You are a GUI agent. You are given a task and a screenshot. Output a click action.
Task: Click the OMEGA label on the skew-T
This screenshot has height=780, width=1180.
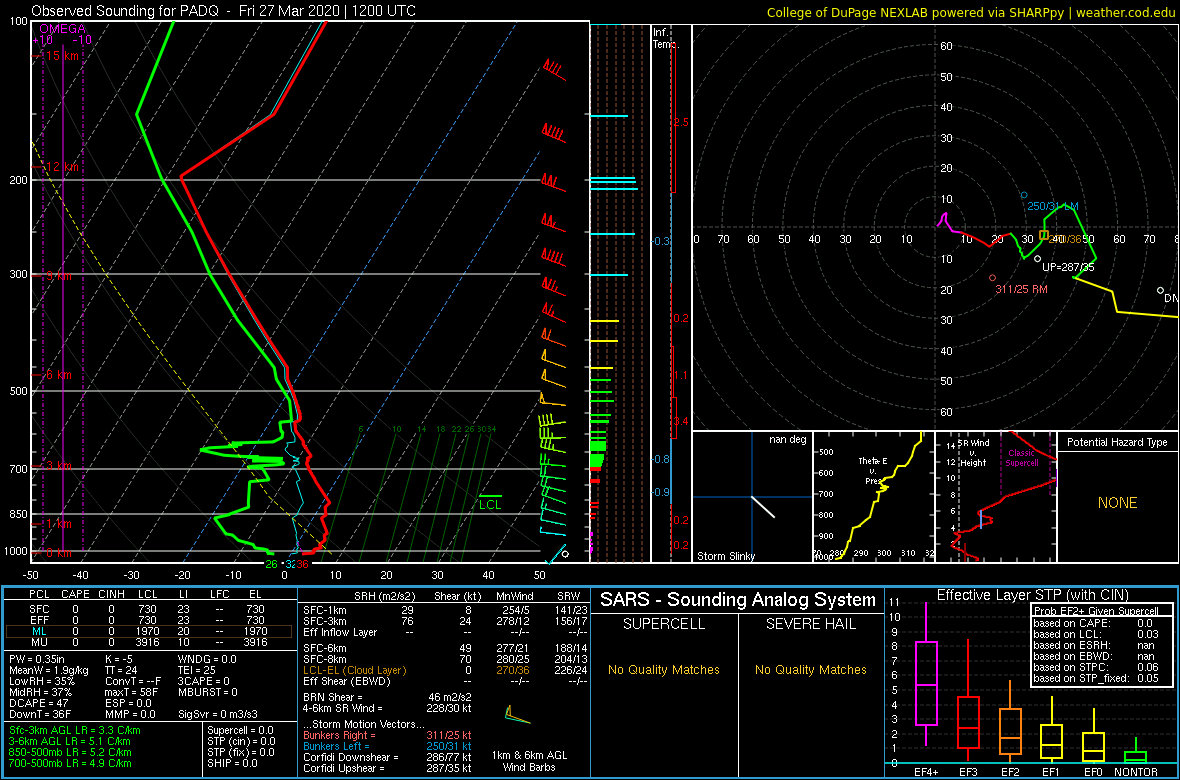pos(62,29)
